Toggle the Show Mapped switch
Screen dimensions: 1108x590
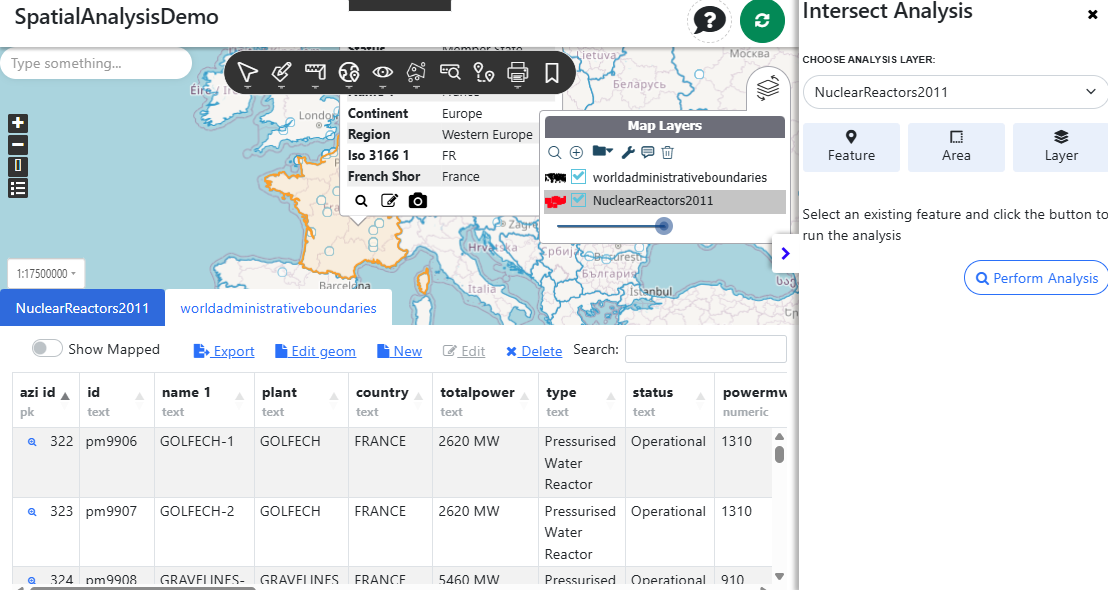[x=47, y=348]
